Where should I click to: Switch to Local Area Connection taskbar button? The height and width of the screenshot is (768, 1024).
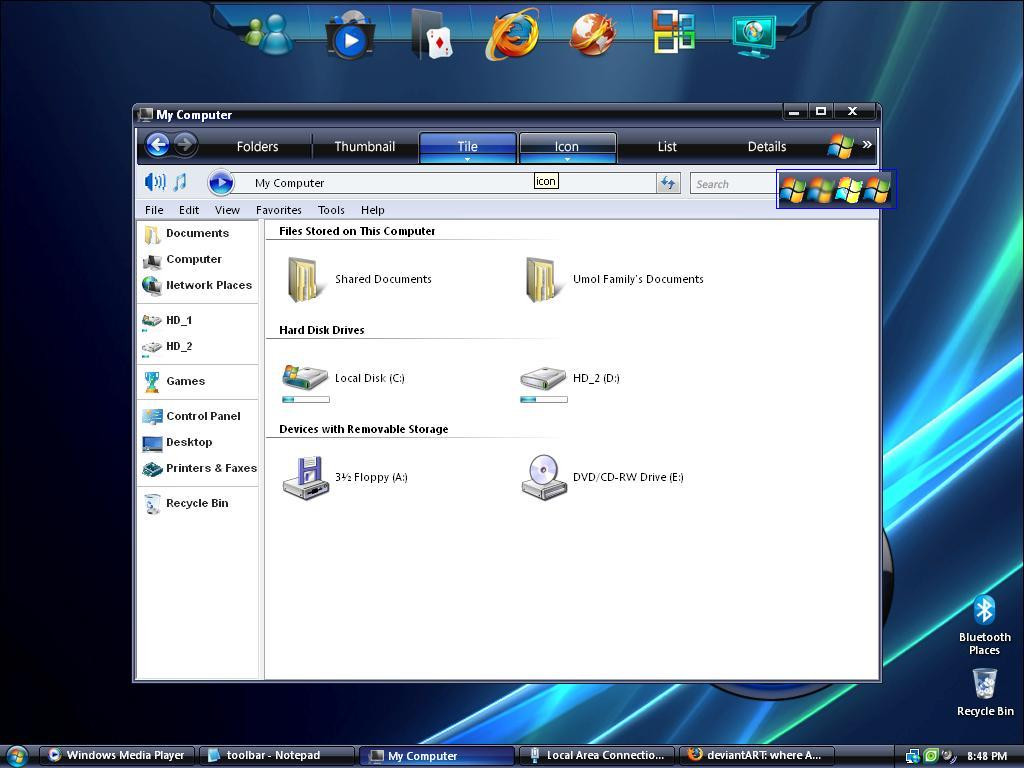point(597,756)
